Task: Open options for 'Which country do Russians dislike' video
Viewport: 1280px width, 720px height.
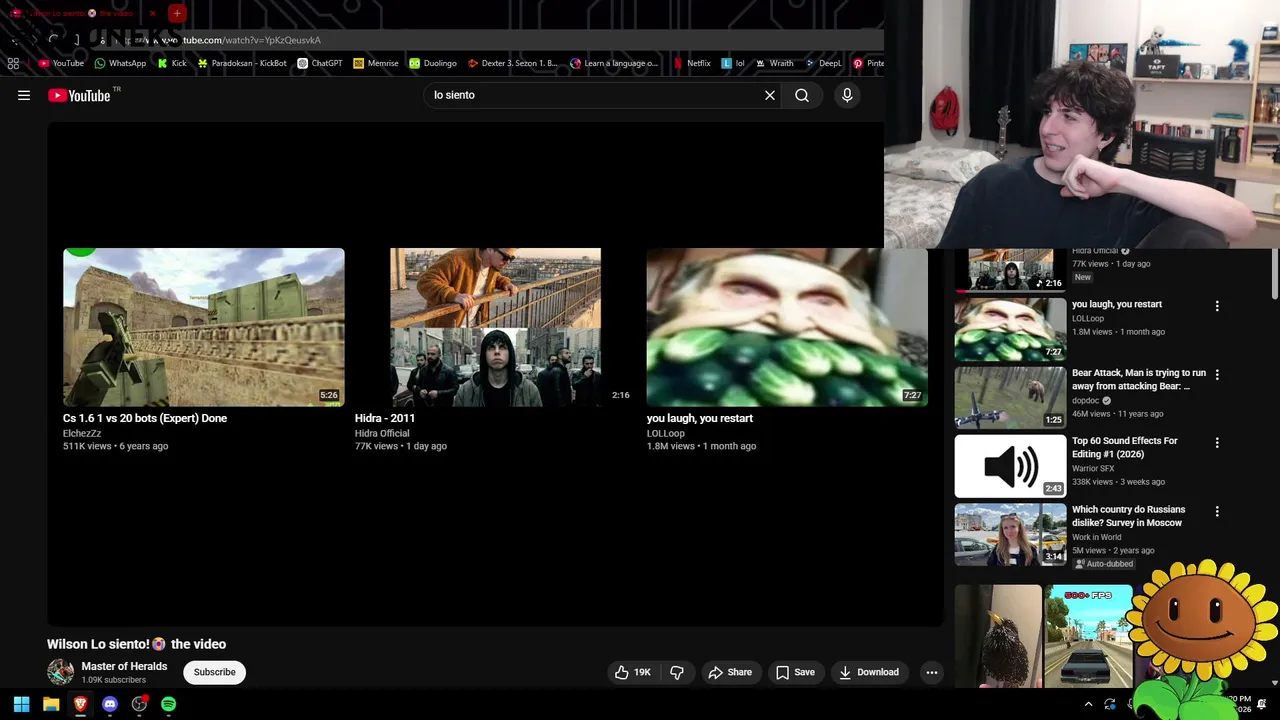Action: 1217,511
